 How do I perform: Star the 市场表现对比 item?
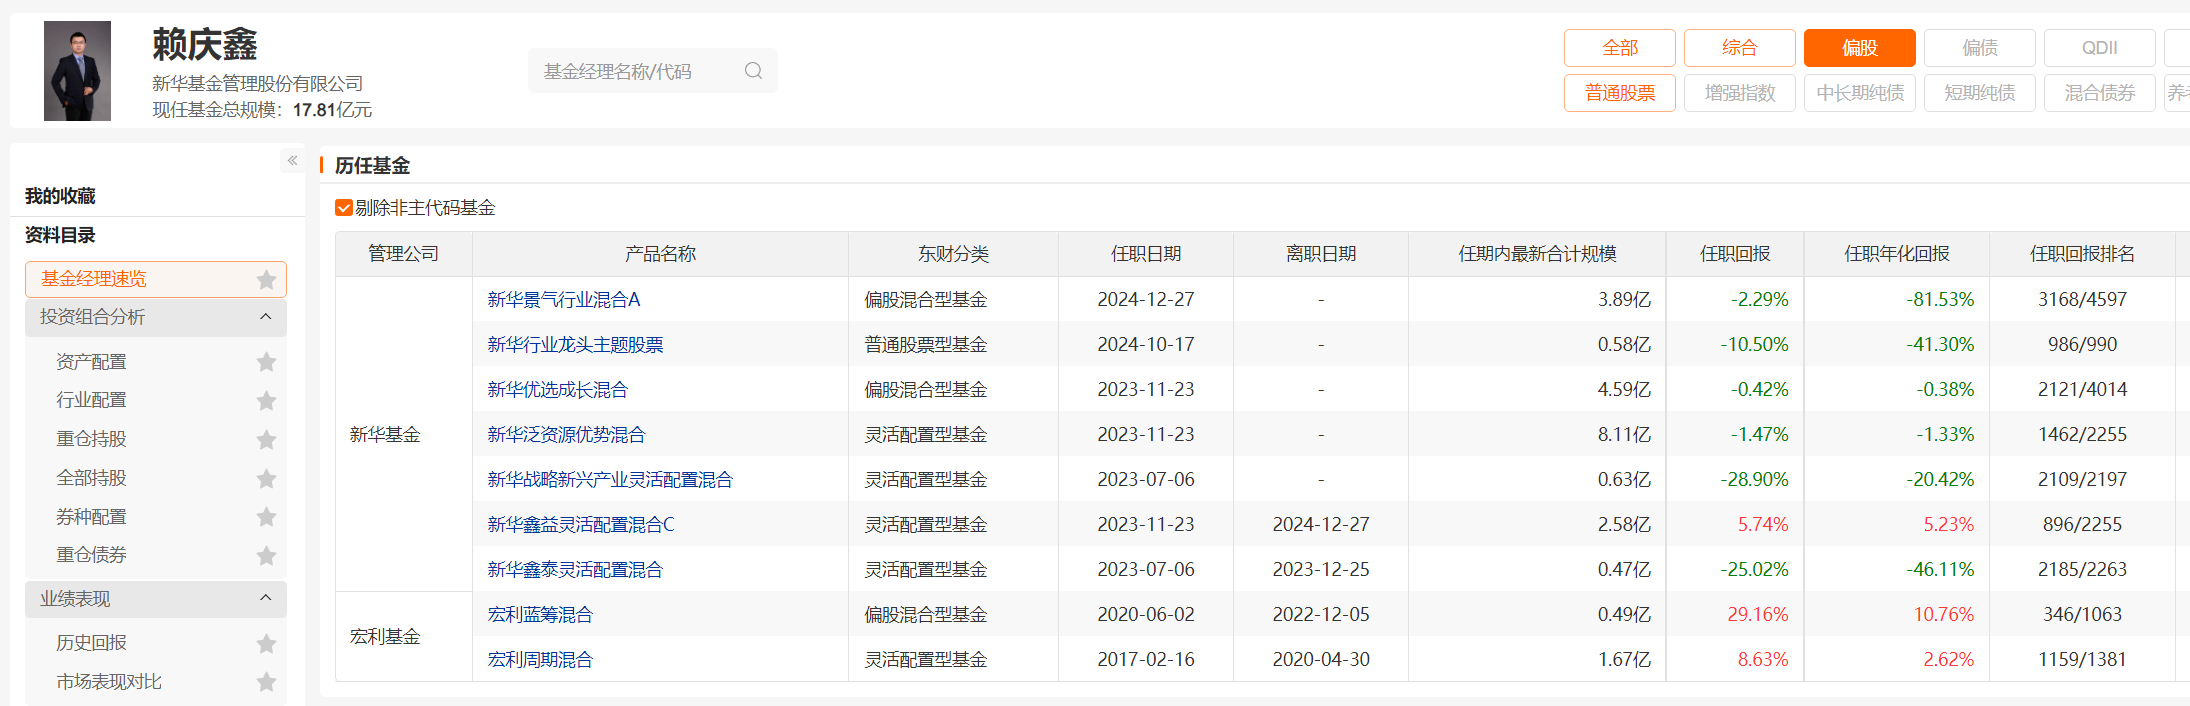[266, 682]
